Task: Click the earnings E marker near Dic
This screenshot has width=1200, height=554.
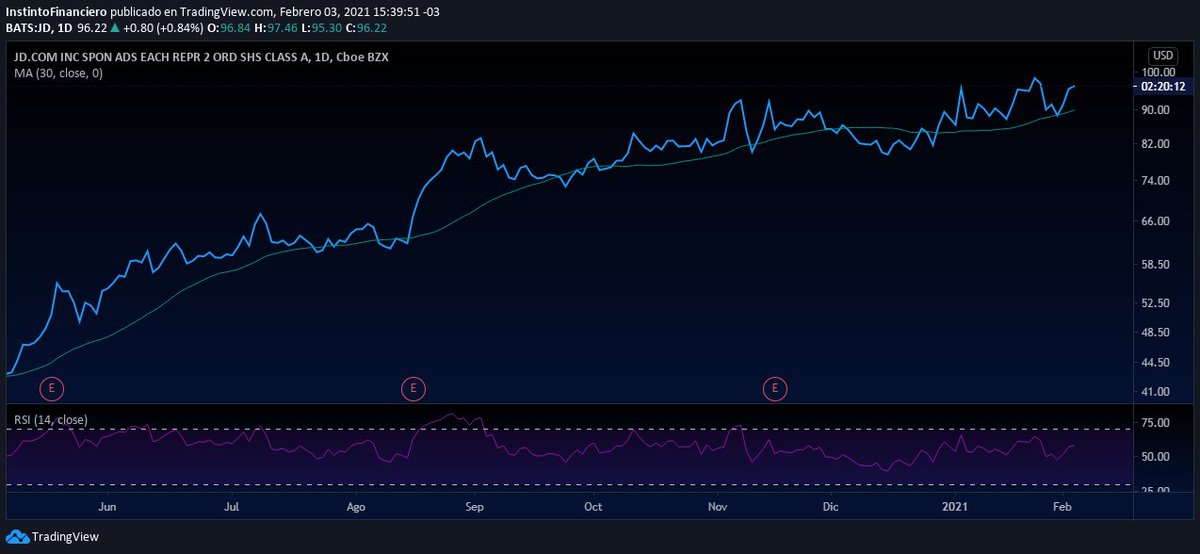Action: point(775,389)
